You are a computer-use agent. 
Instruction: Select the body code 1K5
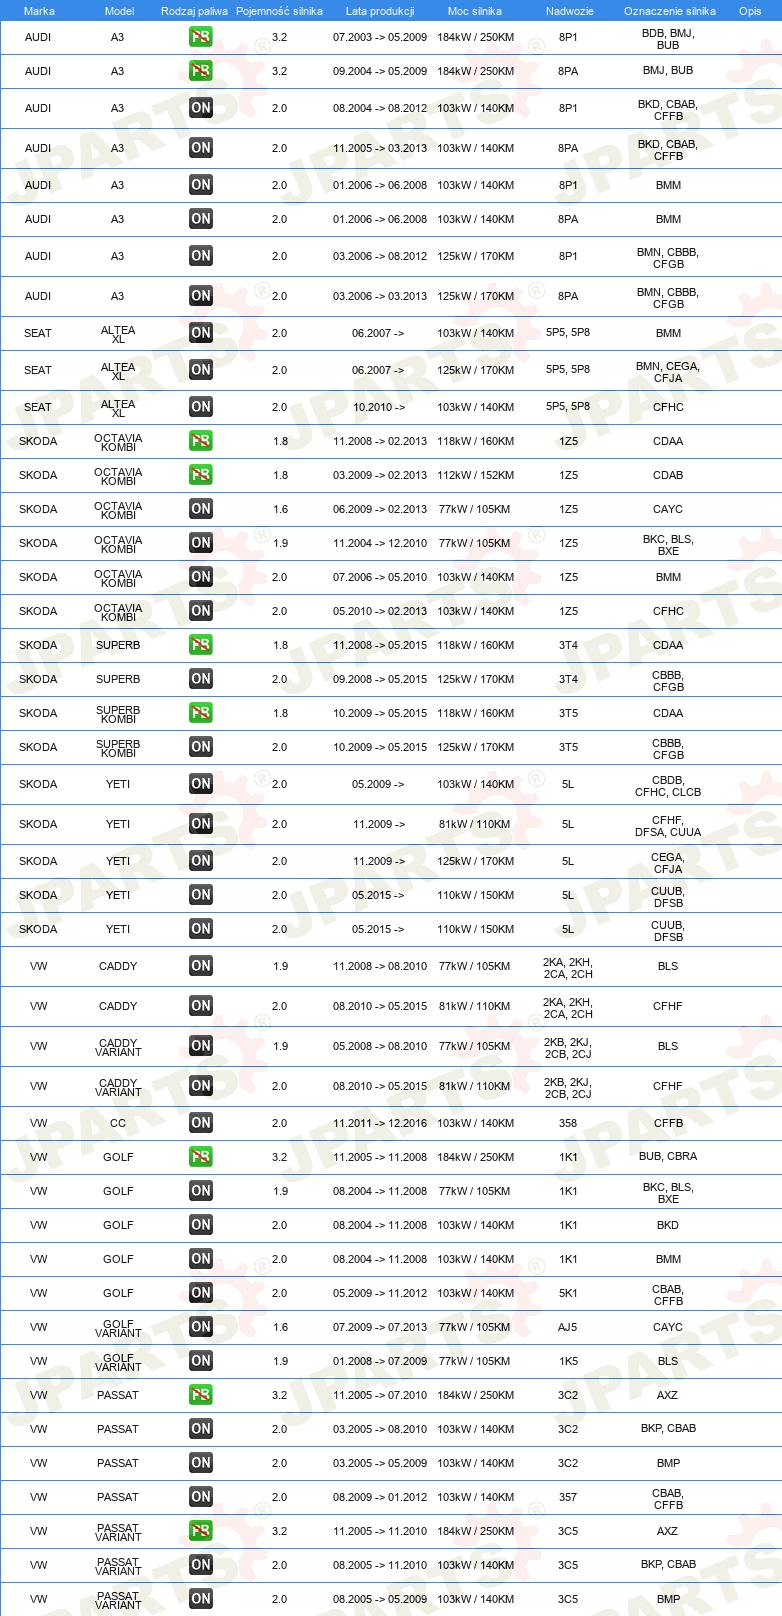click(568, 1361)
